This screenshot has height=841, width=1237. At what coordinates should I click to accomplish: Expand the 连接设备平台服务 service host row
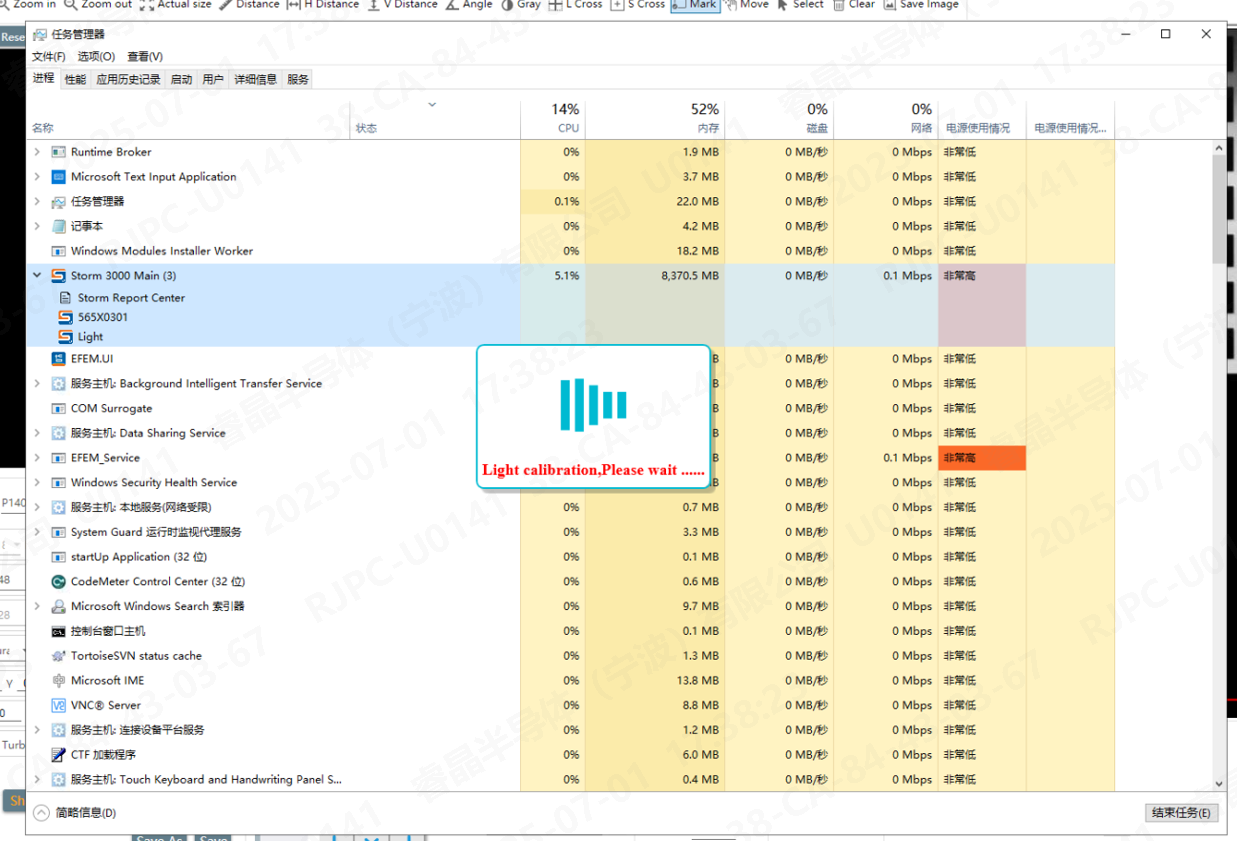(37, 730)
